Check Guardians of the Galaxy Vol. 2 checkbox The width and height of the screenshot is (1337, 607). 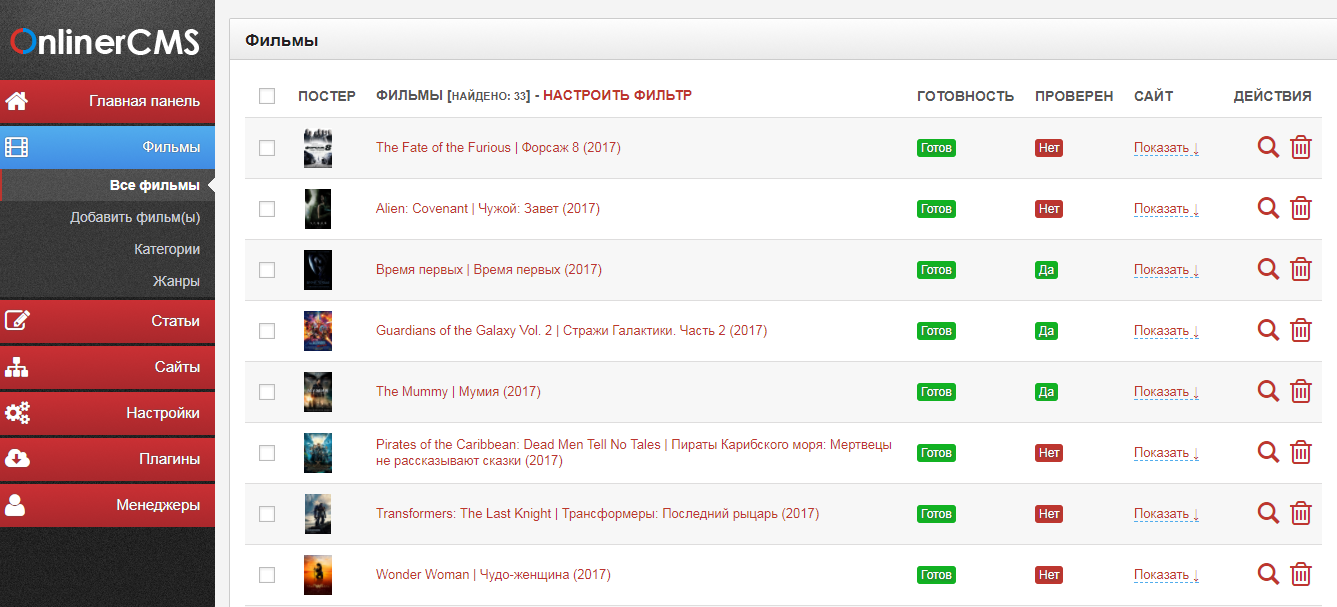(x=267, y=331)
